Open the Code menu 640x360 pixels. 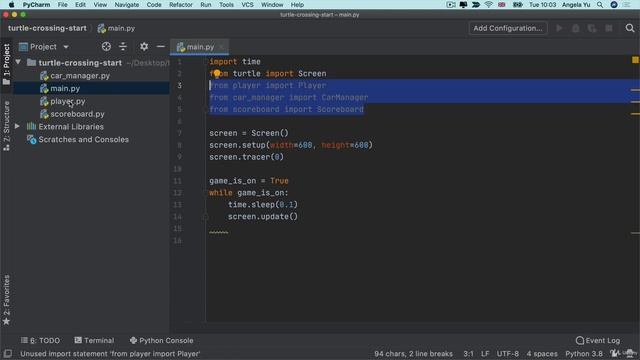[154, 5]
